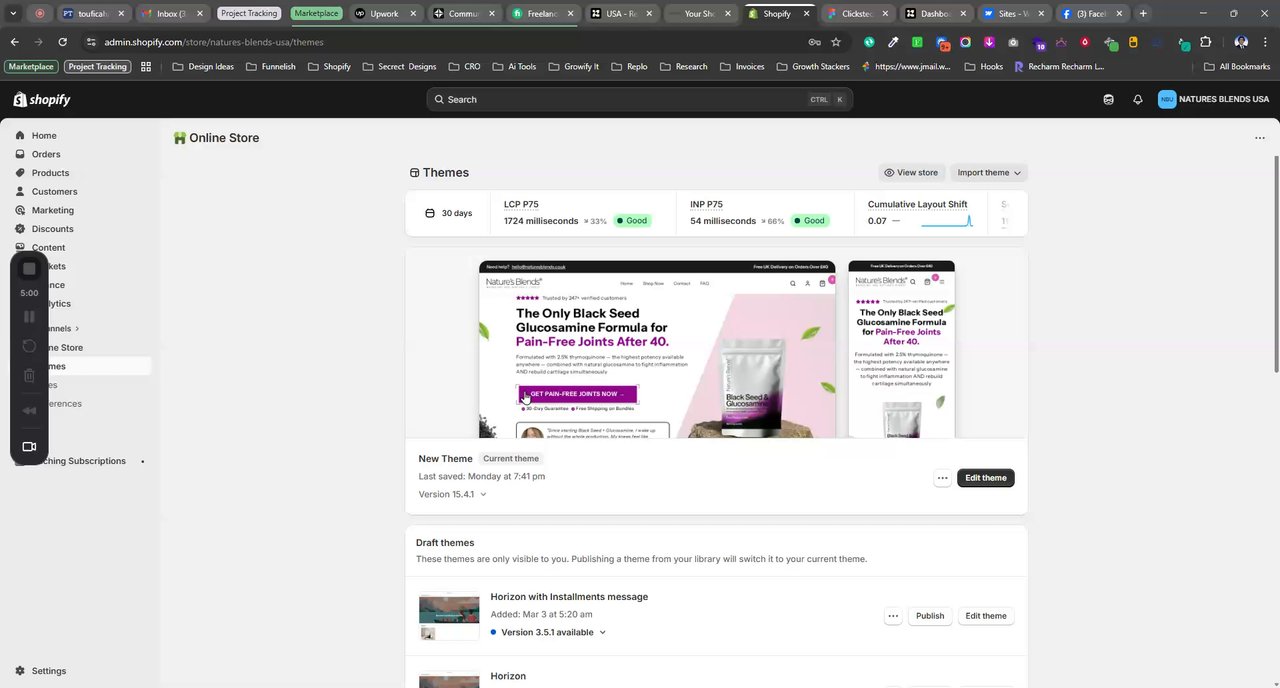
Task: Click the desktop theme preview thumbnail
Action: point(657,349)
